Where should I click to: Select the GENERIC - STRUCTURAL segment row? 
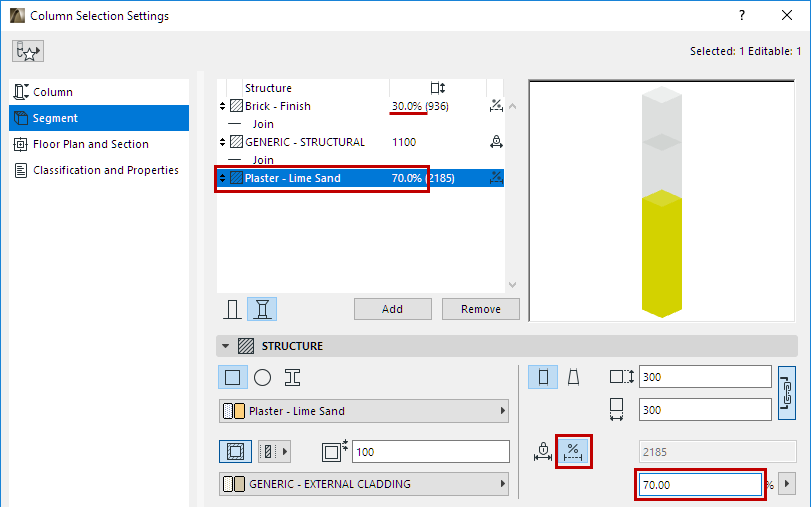[361, 142]
